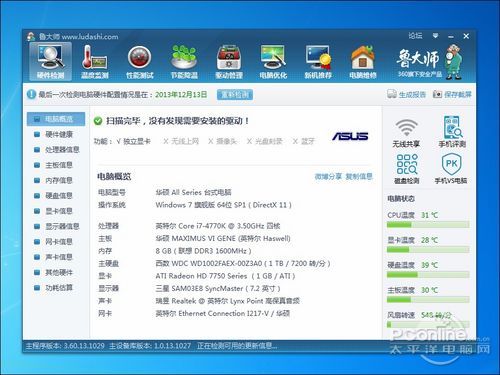Click the 鲁大师 app icon in title bar
Viewport: 500px width, 375px height.
[31, 36]
